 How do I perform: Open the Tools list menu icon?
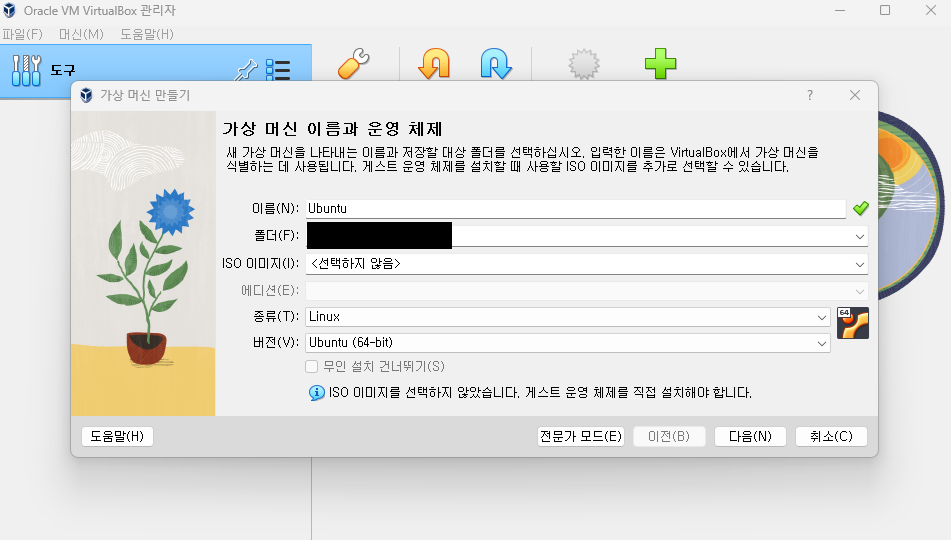pos(278,70)
